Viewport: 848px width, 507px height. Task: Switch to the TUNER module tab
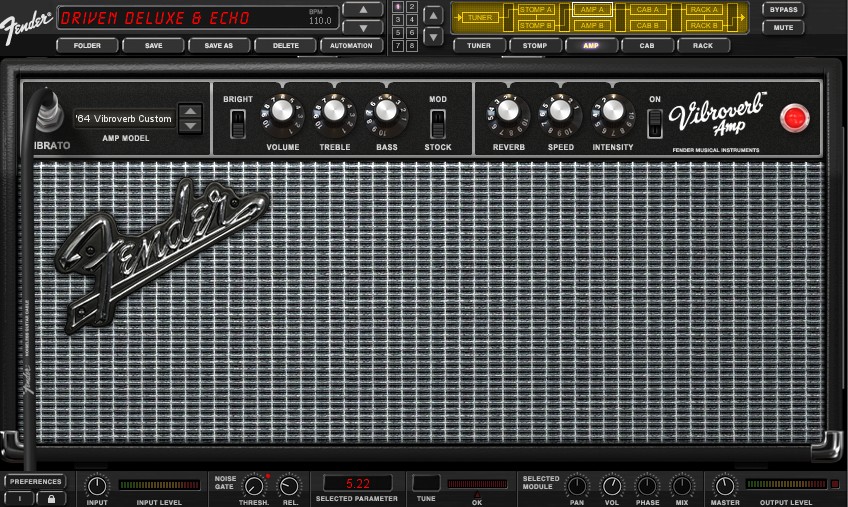click(479, 46)
